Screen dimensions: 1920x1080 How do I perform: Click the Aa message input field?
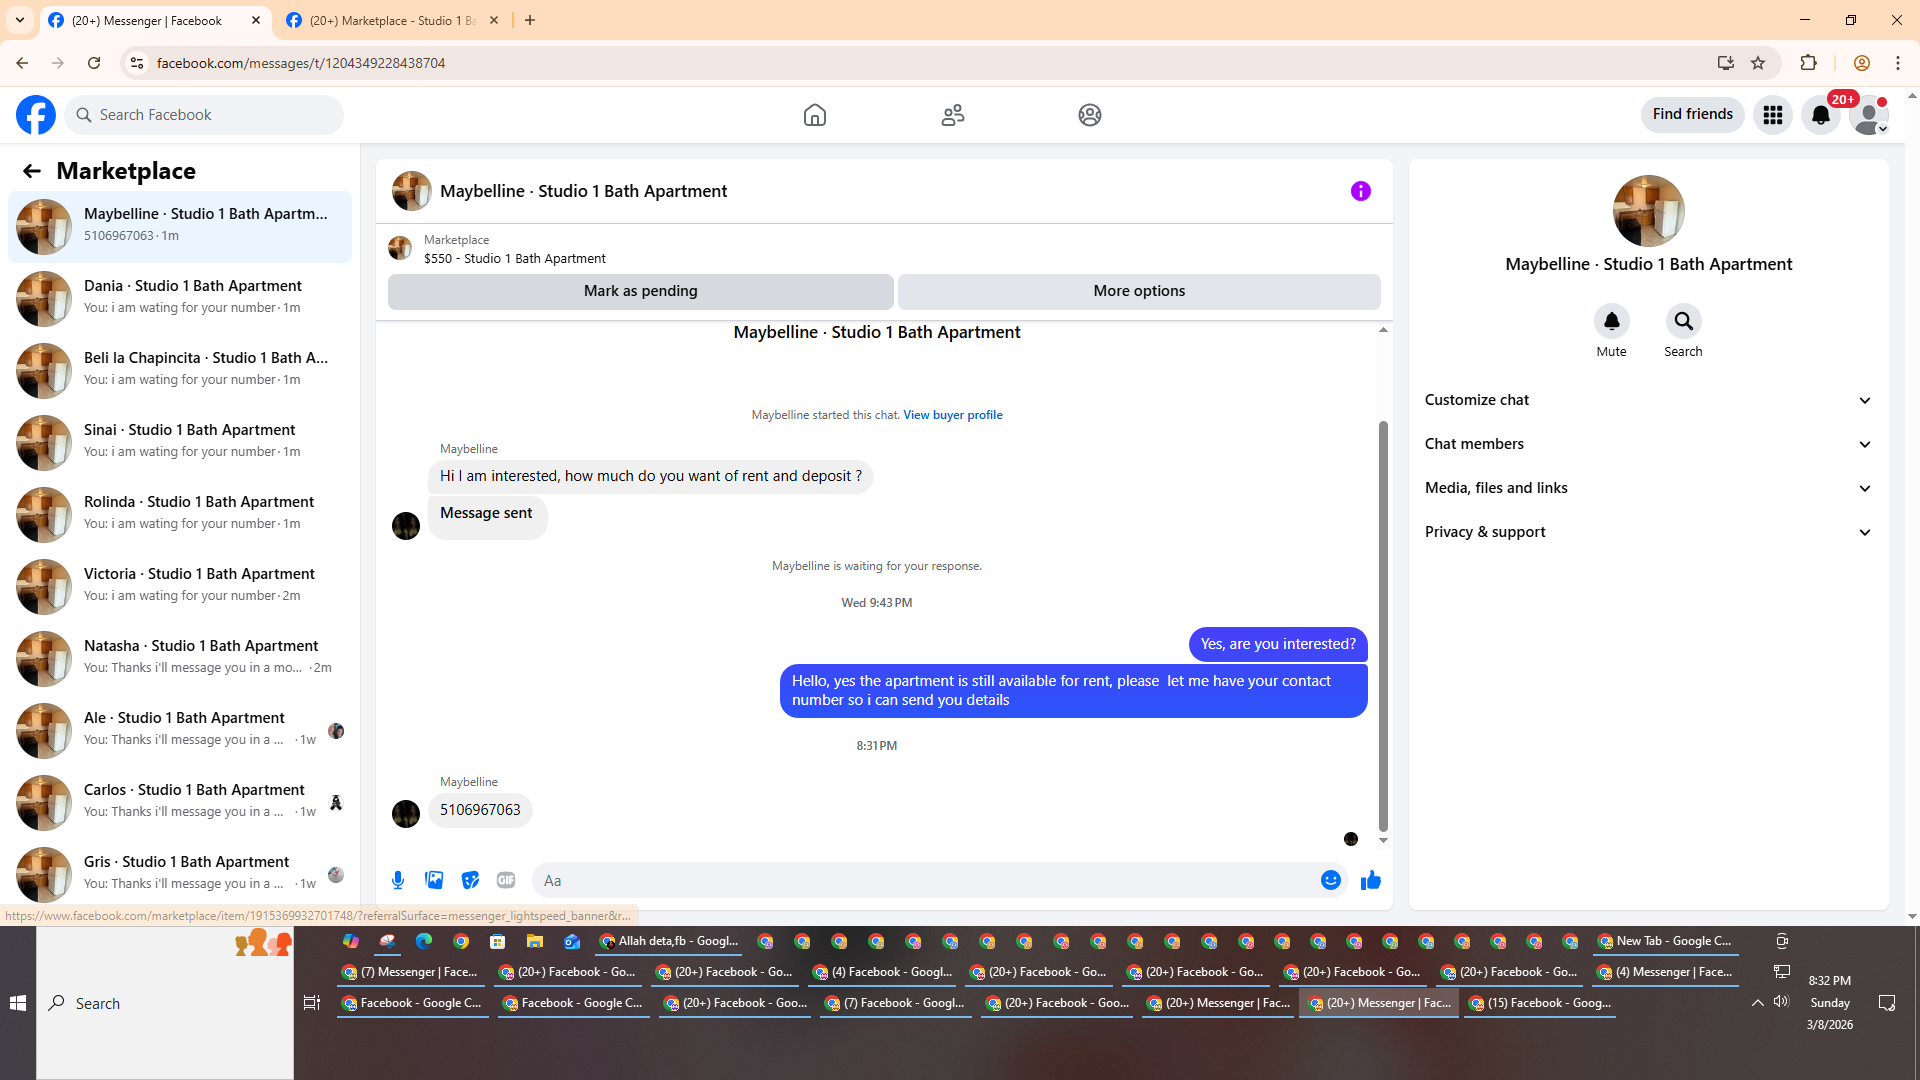pos(925,881)
